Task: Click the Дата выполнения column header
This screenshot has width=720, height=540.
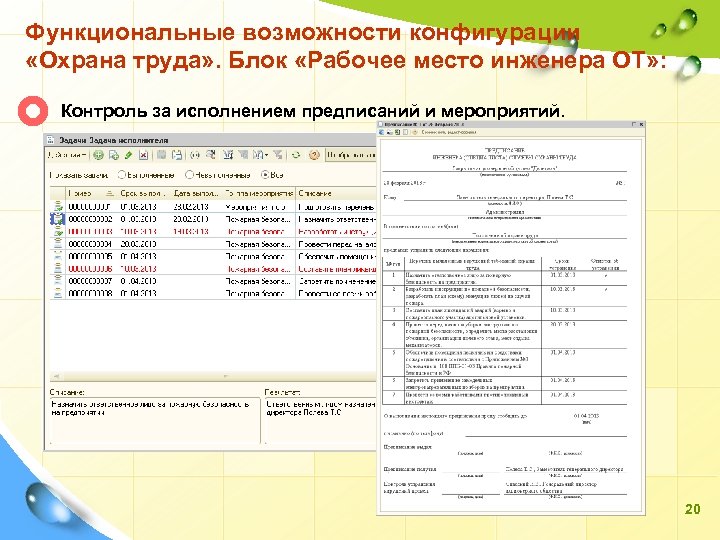Action: [196, 193]
